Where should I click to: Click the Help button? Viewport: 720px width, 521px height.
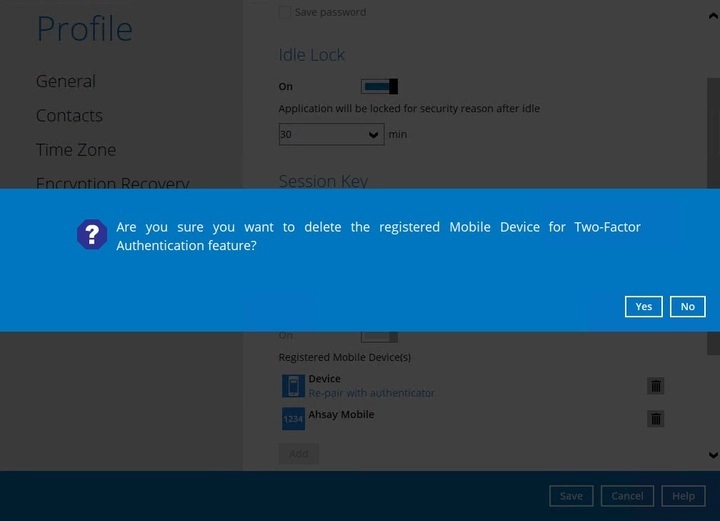click(x=683, y=496)
